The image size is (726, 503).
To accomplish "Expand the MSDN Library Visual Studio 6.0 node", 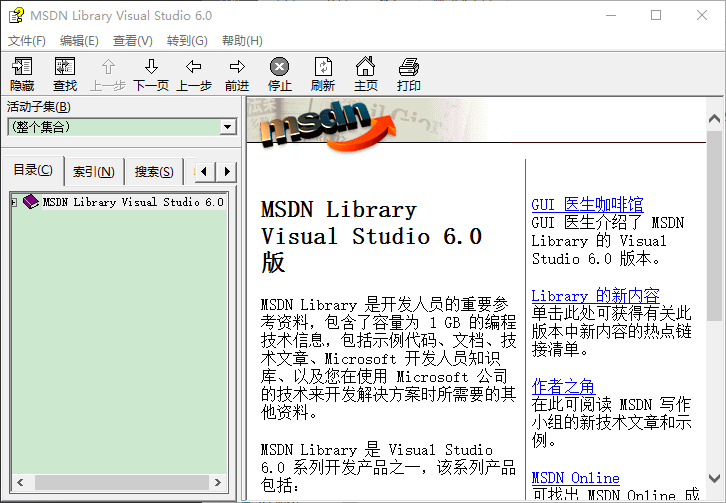I will 14,202.
